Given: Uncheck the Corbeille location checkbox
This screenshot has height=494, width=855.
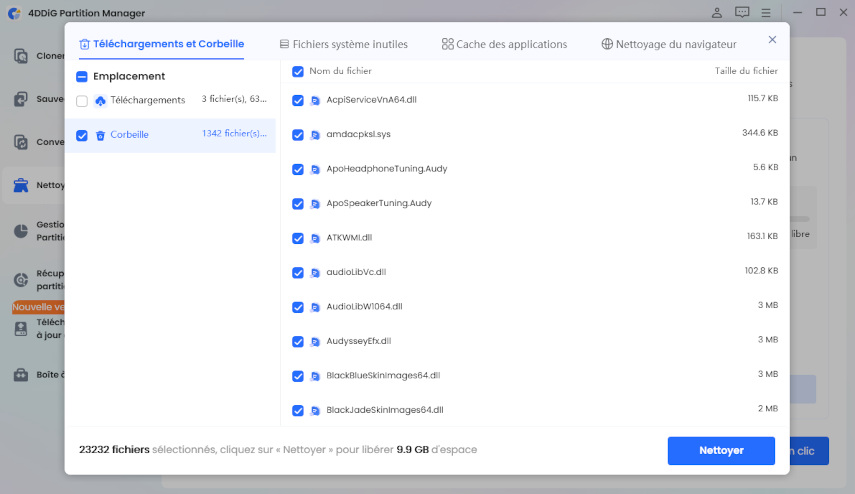Looking at the screenshot, I should point(82,135).
